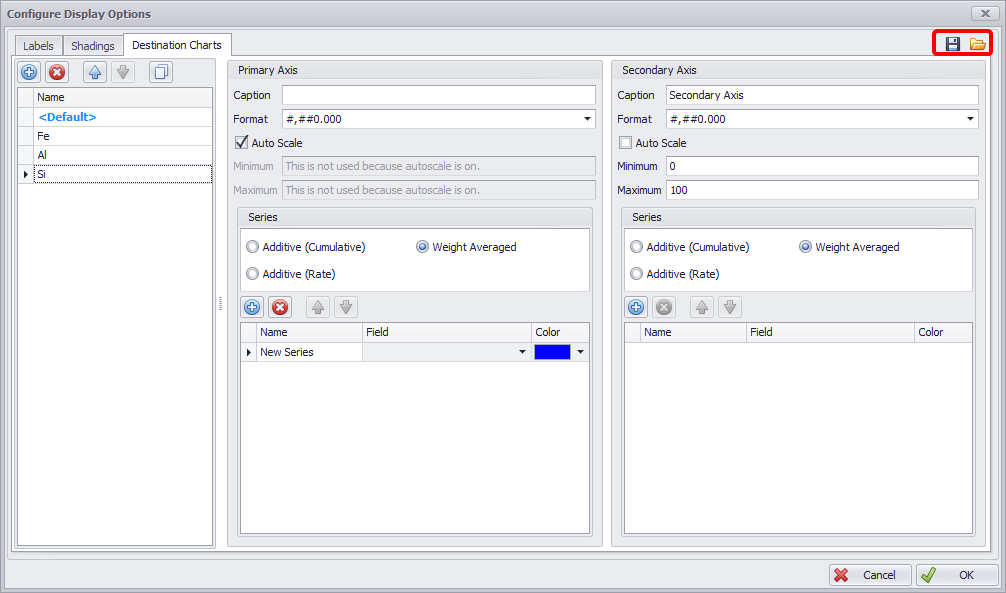Click the Color column header in Primary Axis series

pyautogui.click(x=560, y=332)
